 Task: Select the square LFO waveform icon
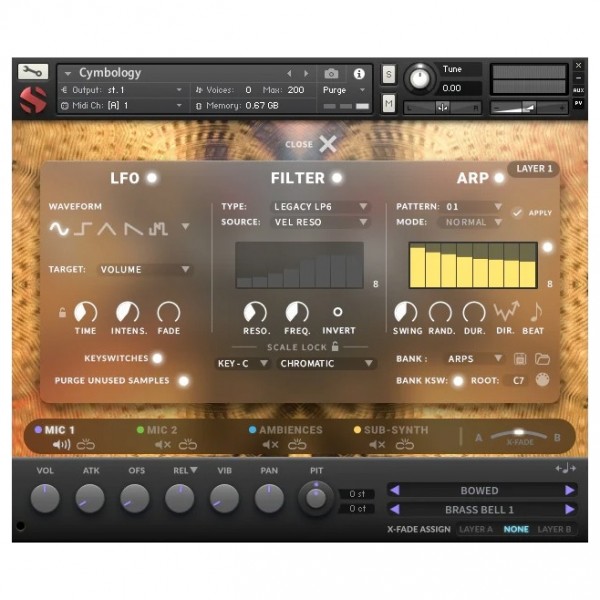click(x=83, y=229)
